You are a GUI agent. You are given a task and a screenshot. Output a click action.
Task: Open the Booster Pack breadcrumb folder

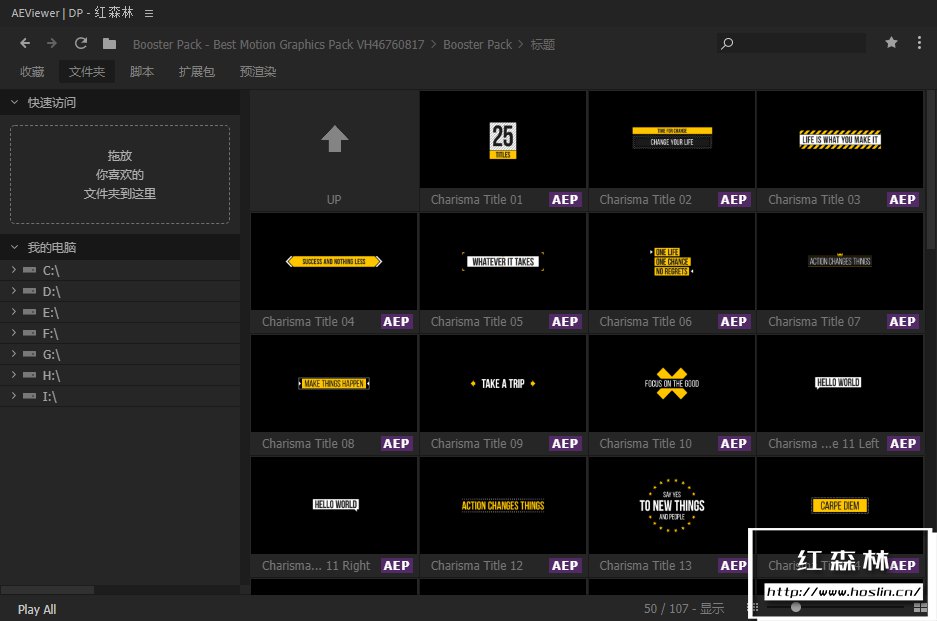click(x=477, y=44)
